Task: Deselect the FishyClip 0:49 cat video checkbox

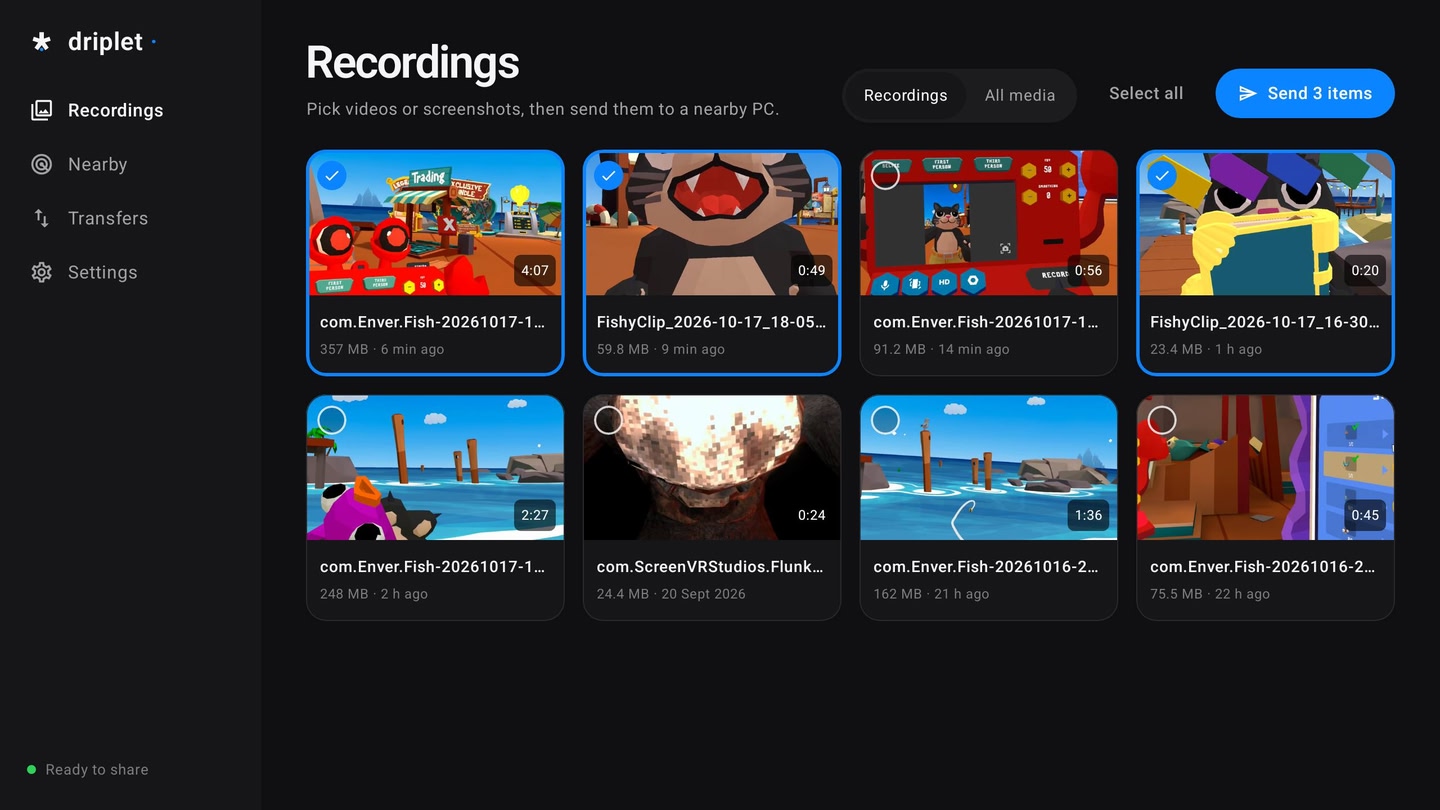Action: (608, 176)
